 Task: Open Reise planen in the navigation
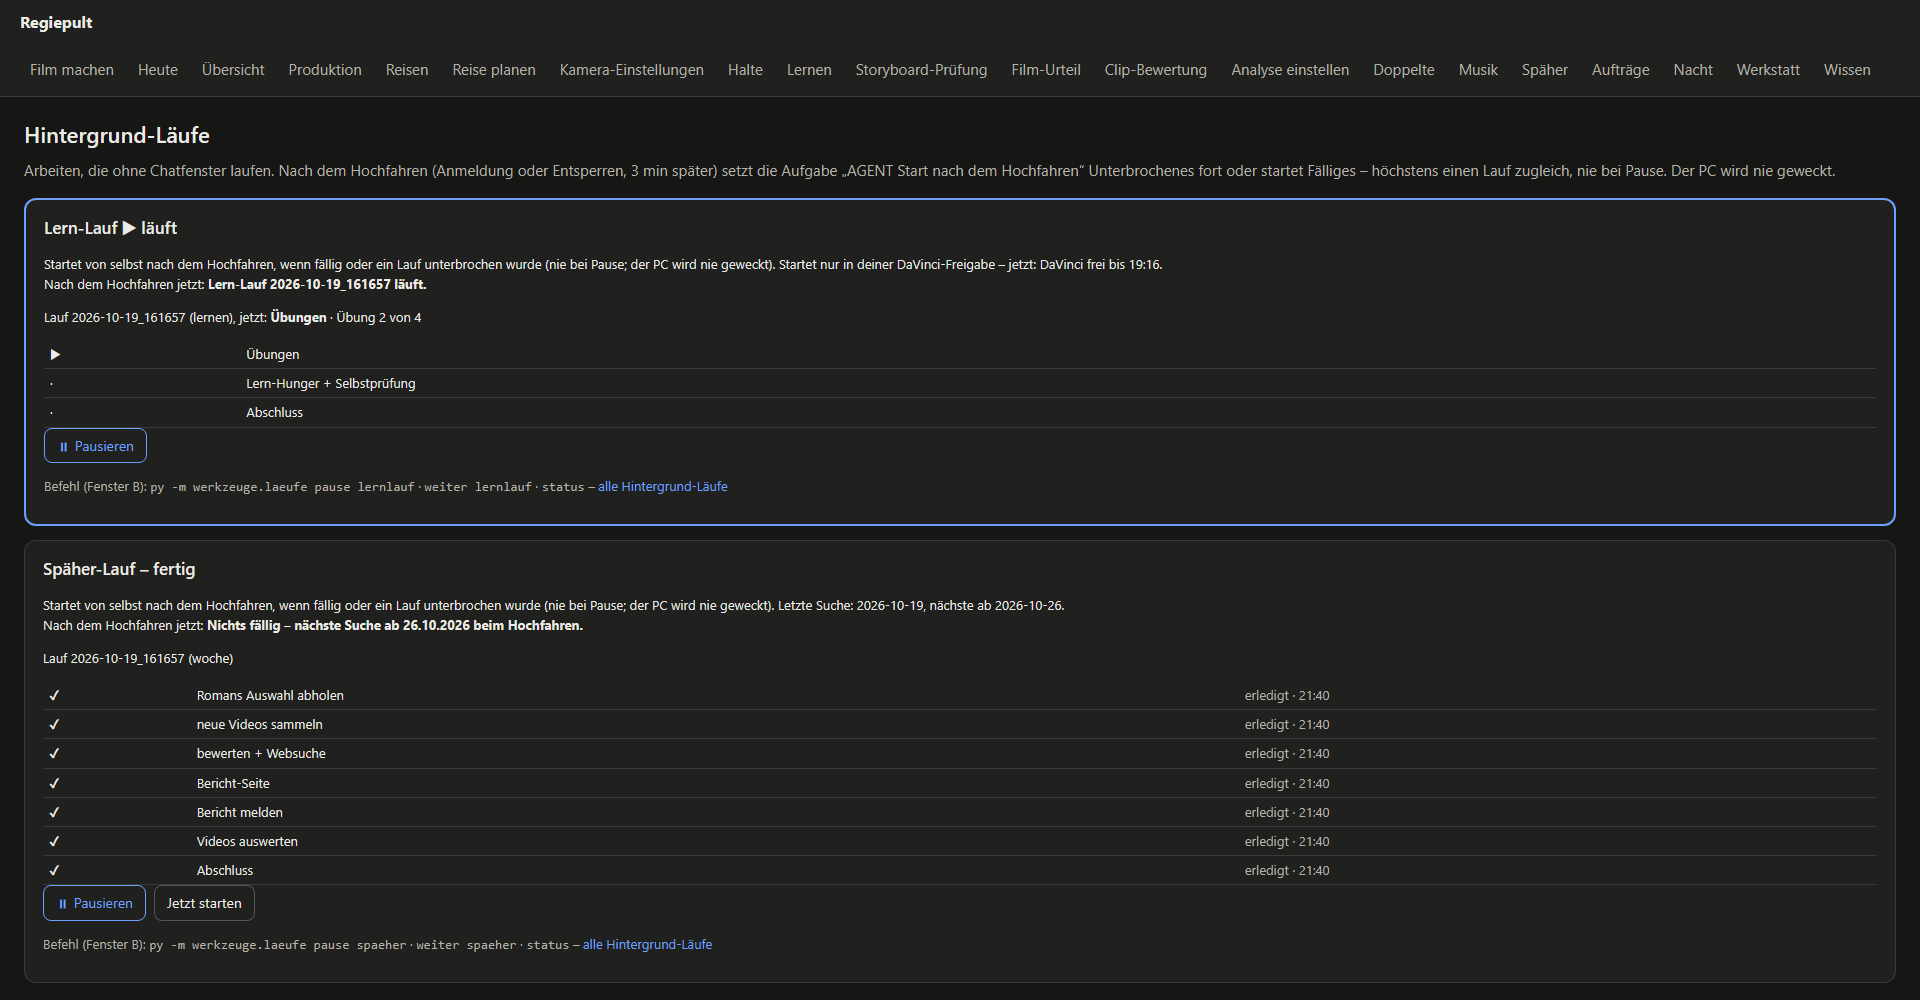[x=494, y=70]
